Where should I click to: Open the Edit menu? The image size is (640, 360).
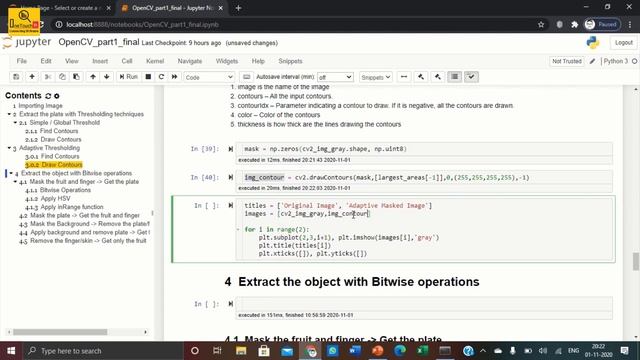tap(46, 61)
